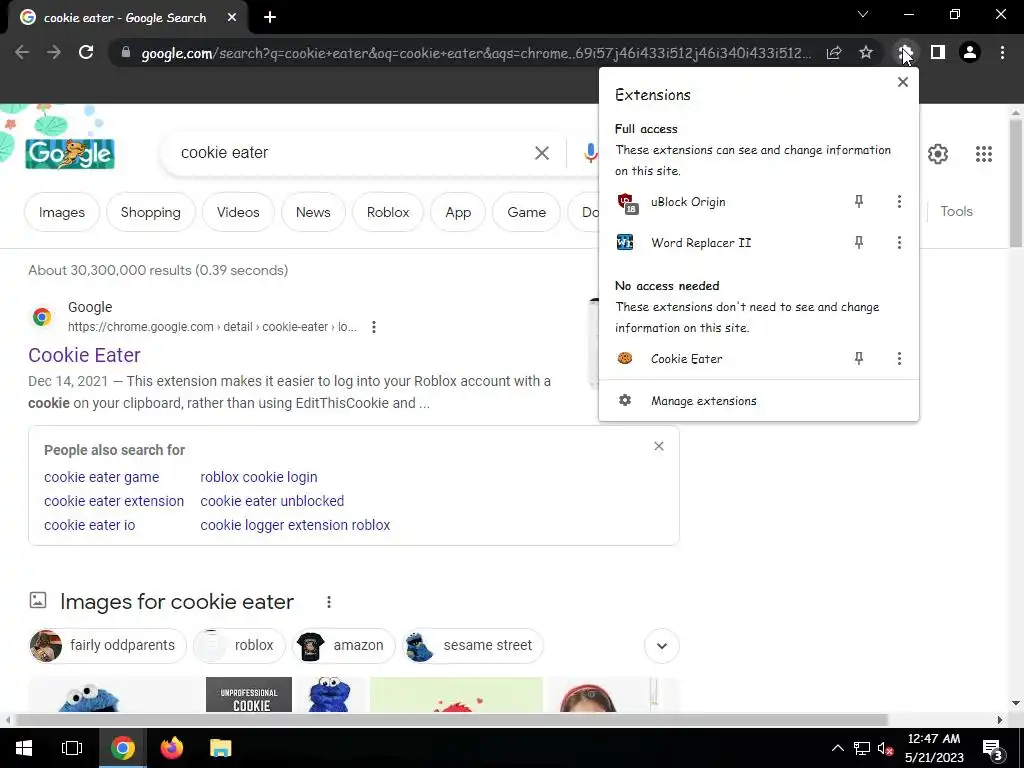Open options for Images for cookie eater

[329, 602]
